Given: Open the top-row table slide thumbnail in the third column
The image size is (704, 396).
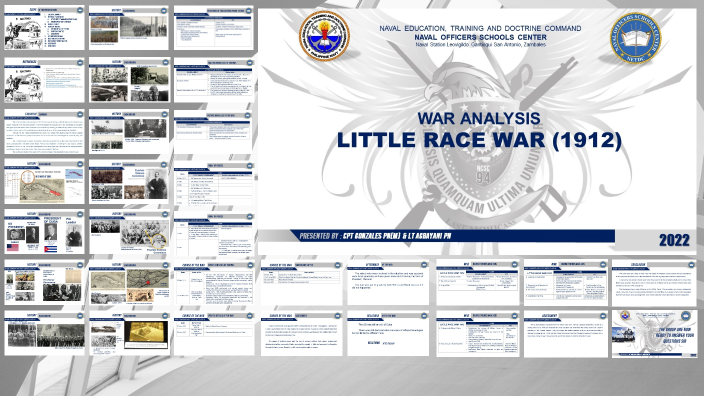Looking at the screenshot, I should pyautogui.click(x=214, y=28).
